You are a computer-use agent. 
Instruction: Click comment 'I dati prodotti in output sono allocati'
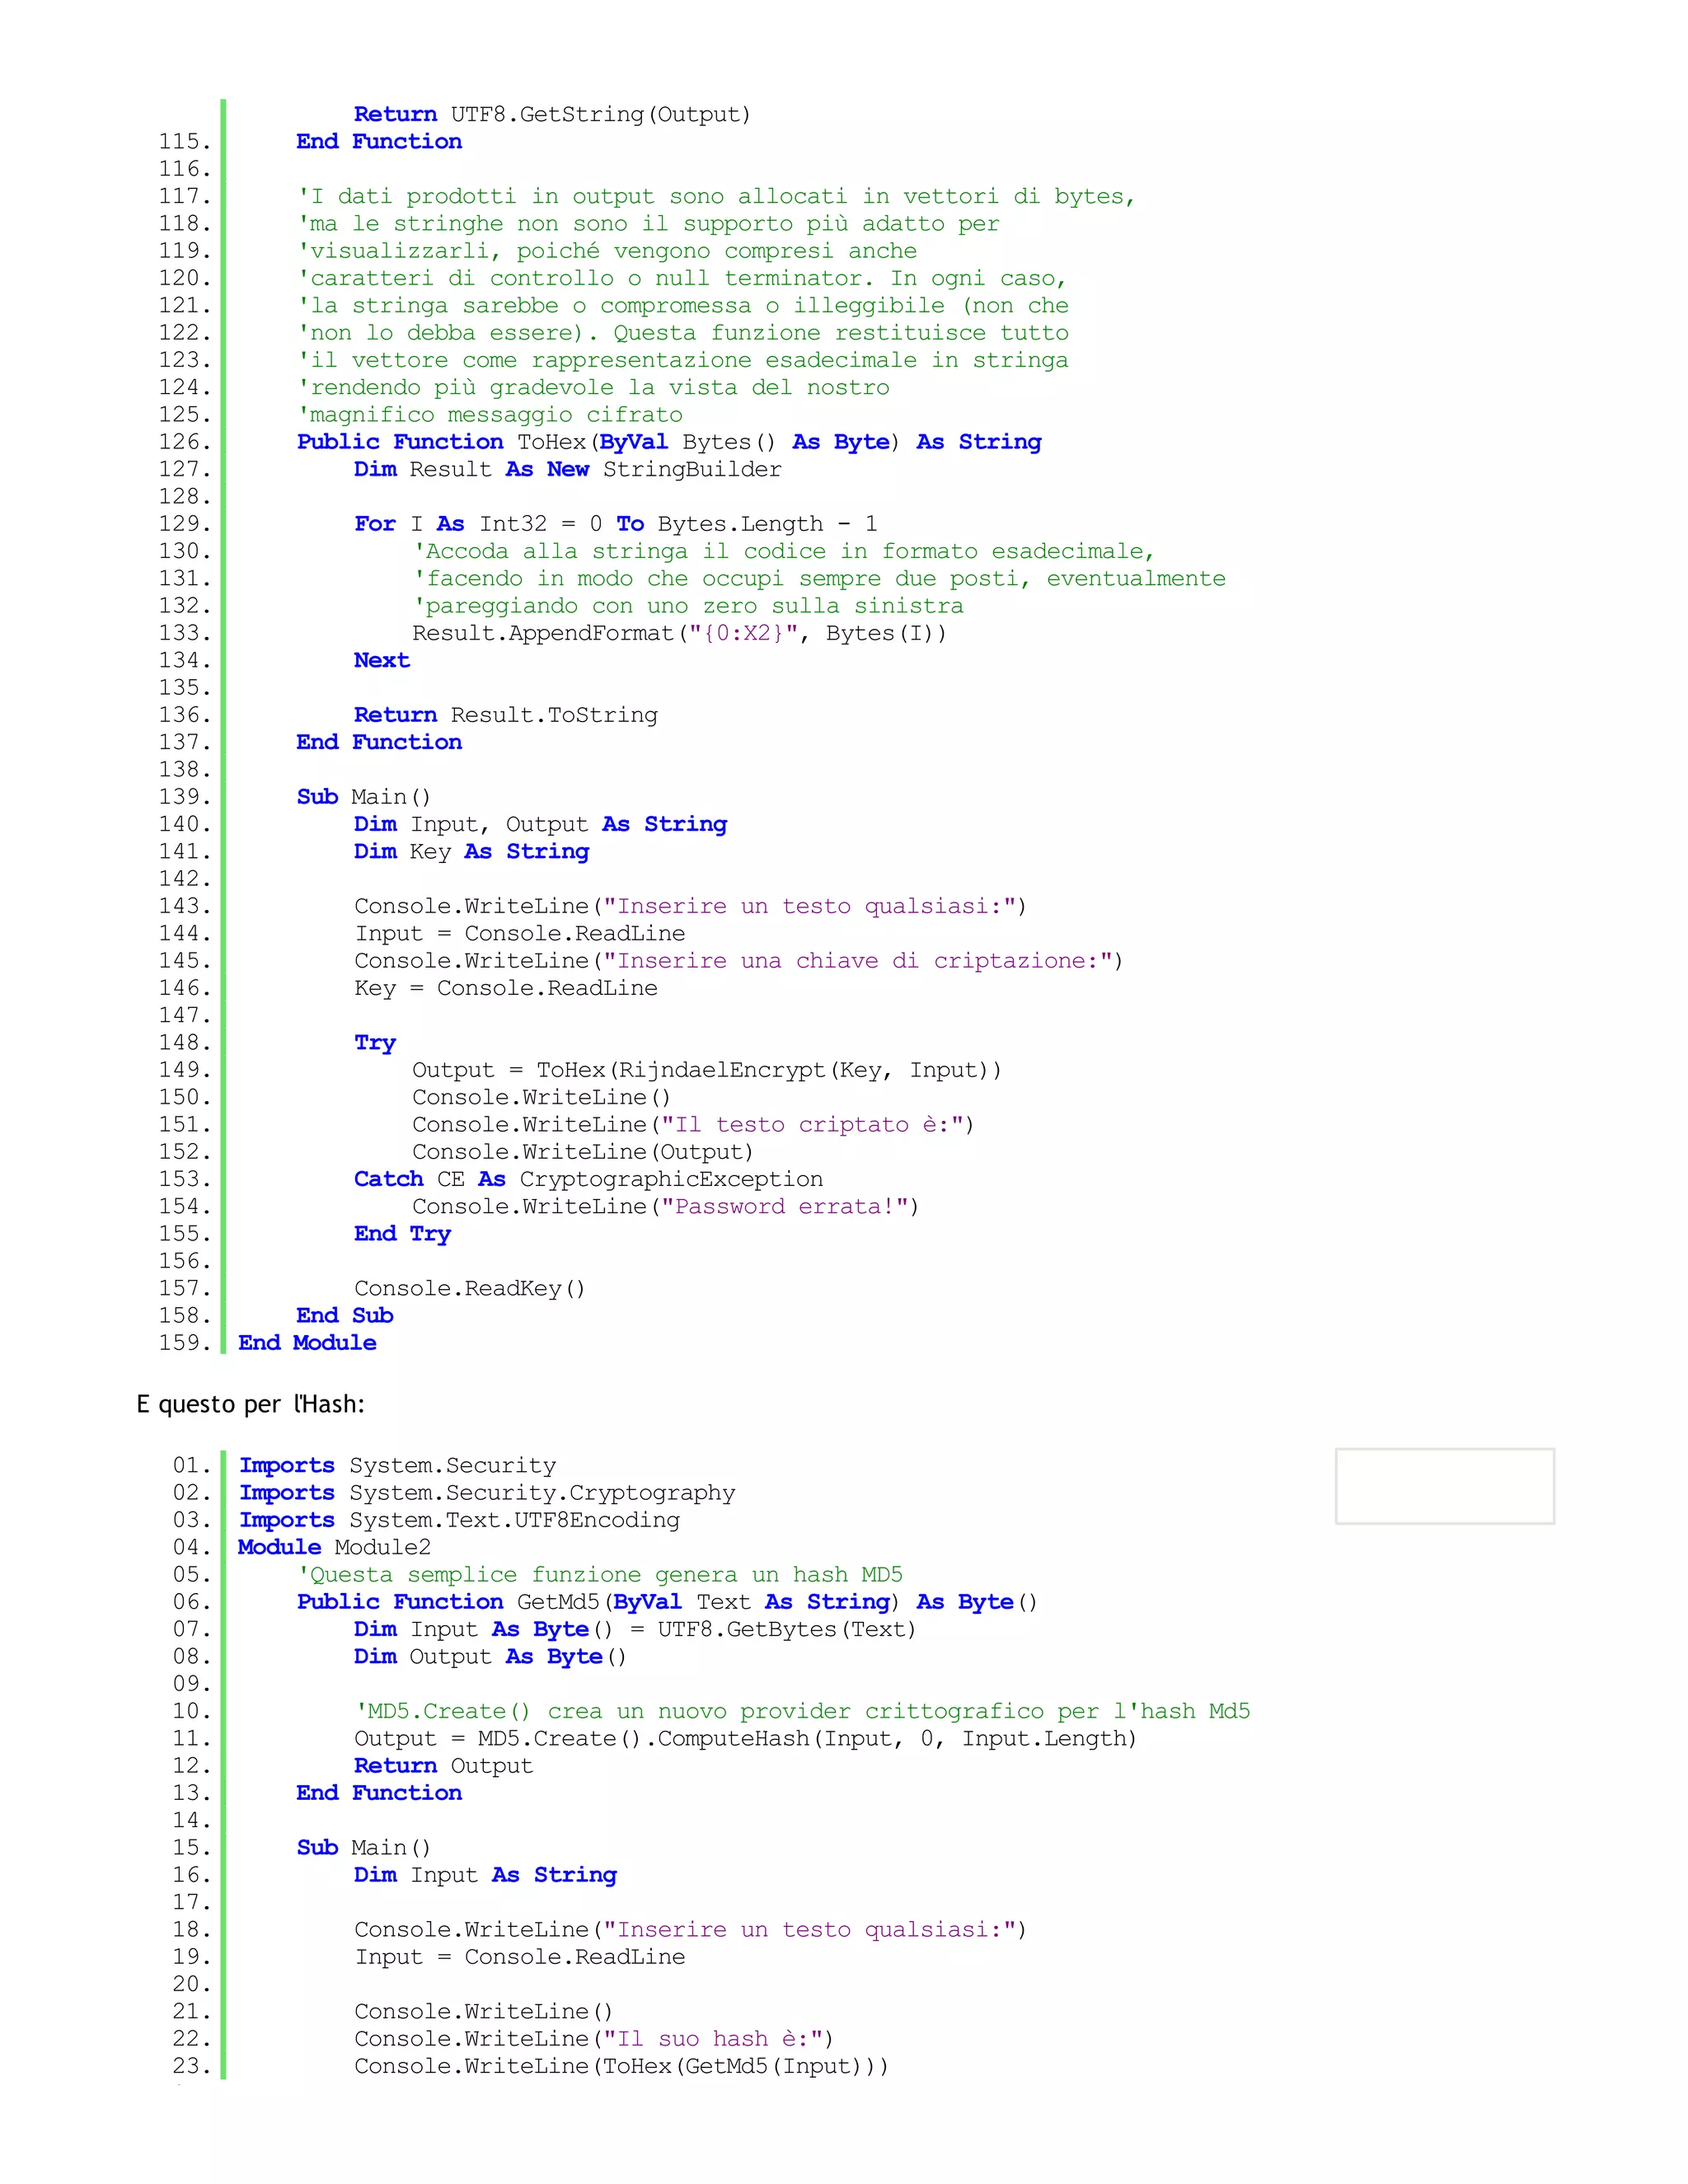pyautogui.click(x=716, y=196)
